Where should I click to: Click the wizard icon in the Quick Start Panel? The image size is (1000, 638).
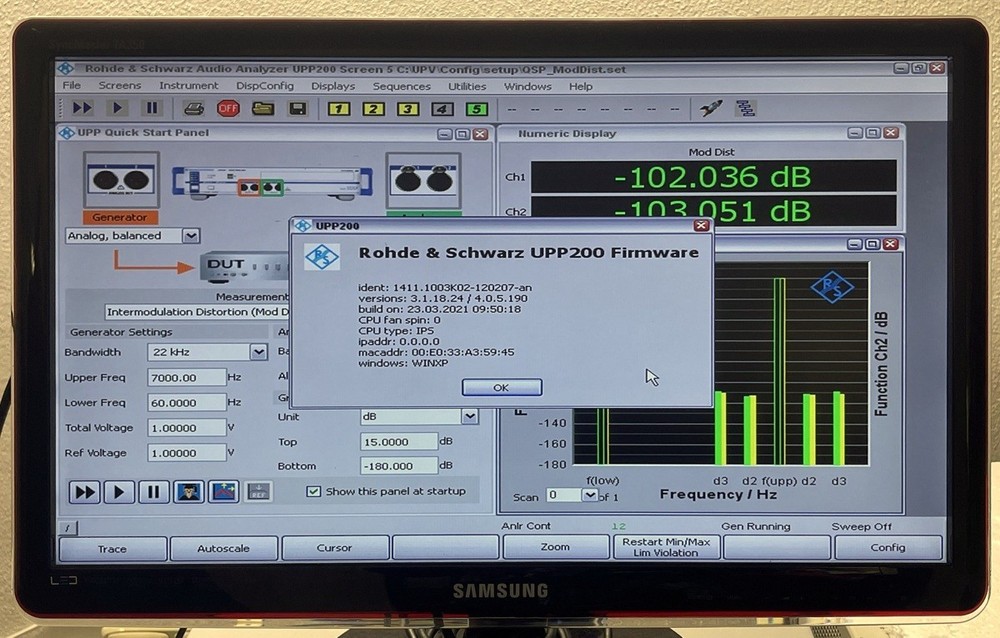click(x=188, y=492)
